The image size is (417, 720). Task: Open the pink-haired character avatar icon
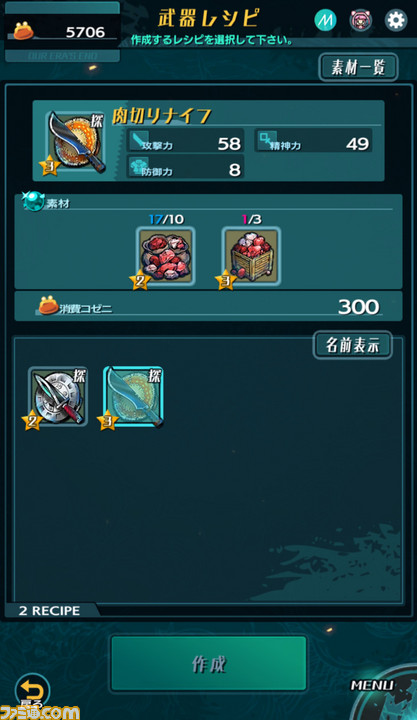[361, 20]
